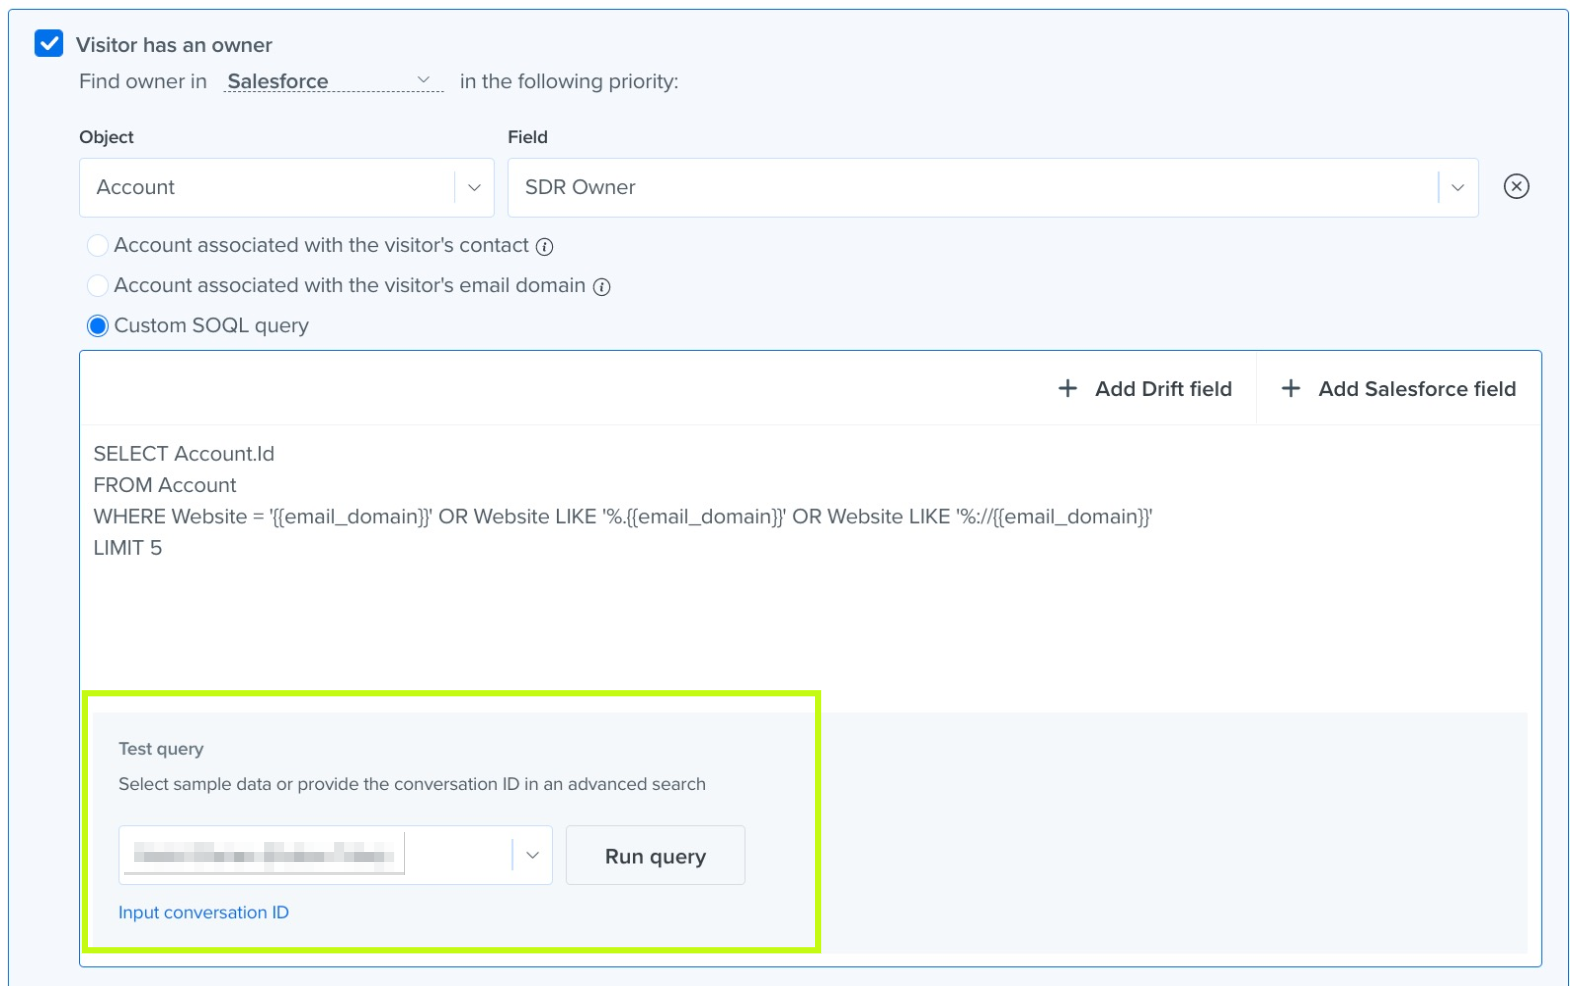Click the 'SELECT Account.Id' query line

coord(184,454)
